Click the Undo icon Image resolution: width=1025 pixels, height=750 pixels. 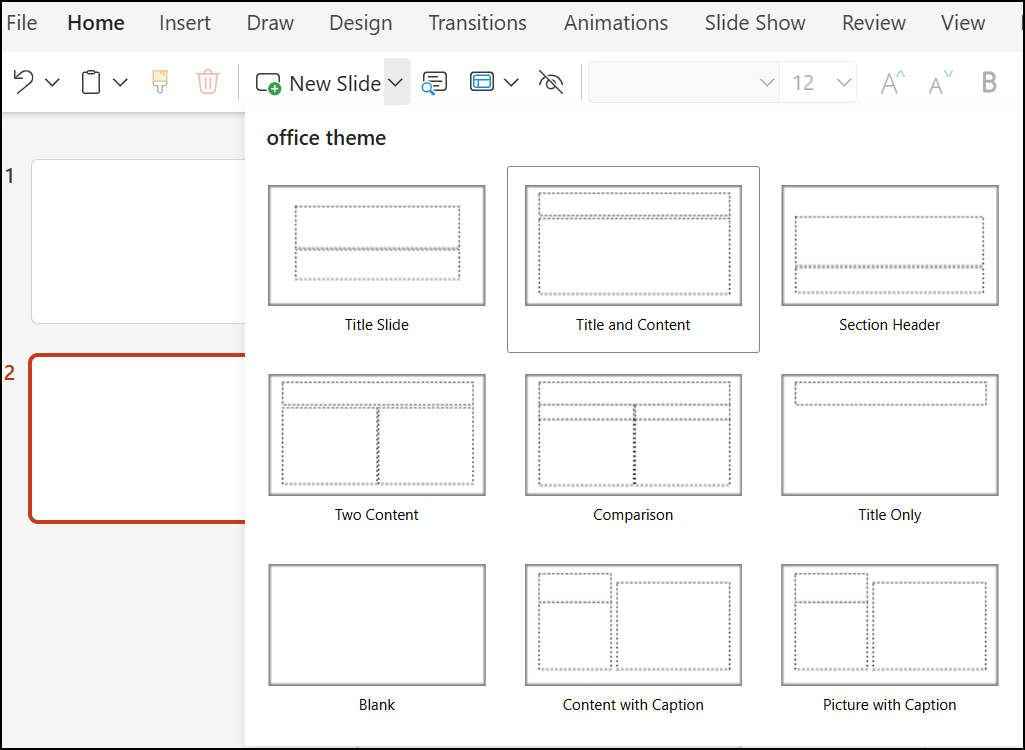click(x=22, y=82)
